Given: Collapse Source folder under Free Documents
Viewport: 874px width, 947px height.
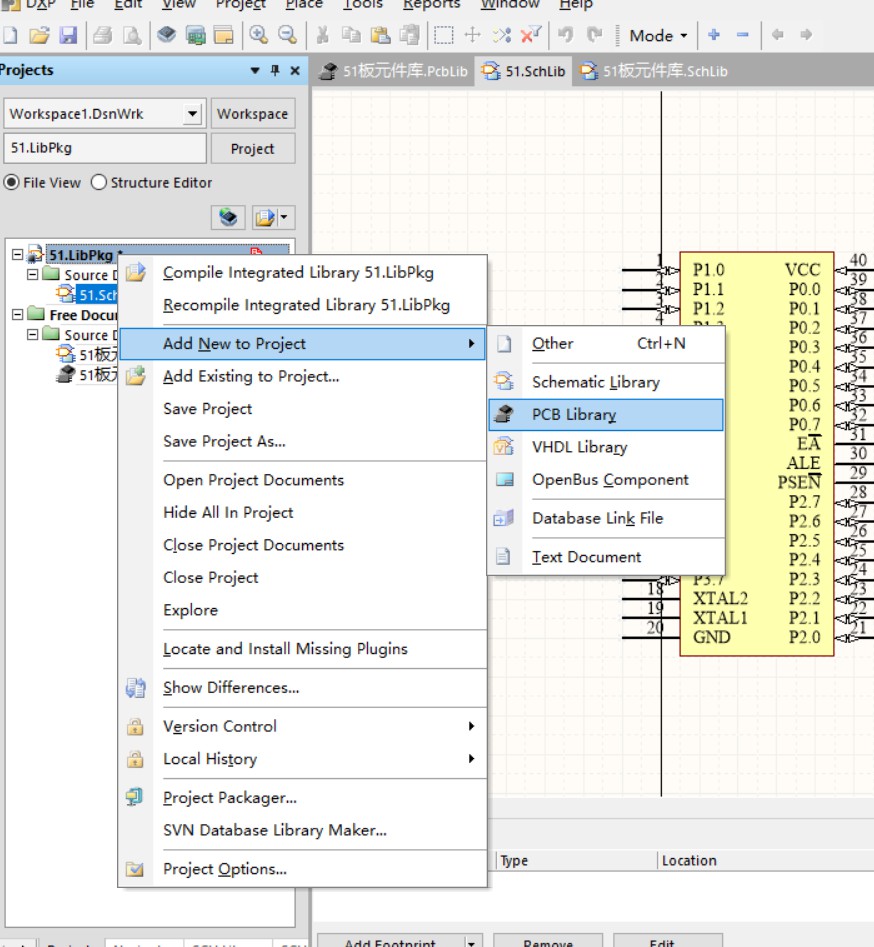Looking at the screenshot, I should (33, 334).
